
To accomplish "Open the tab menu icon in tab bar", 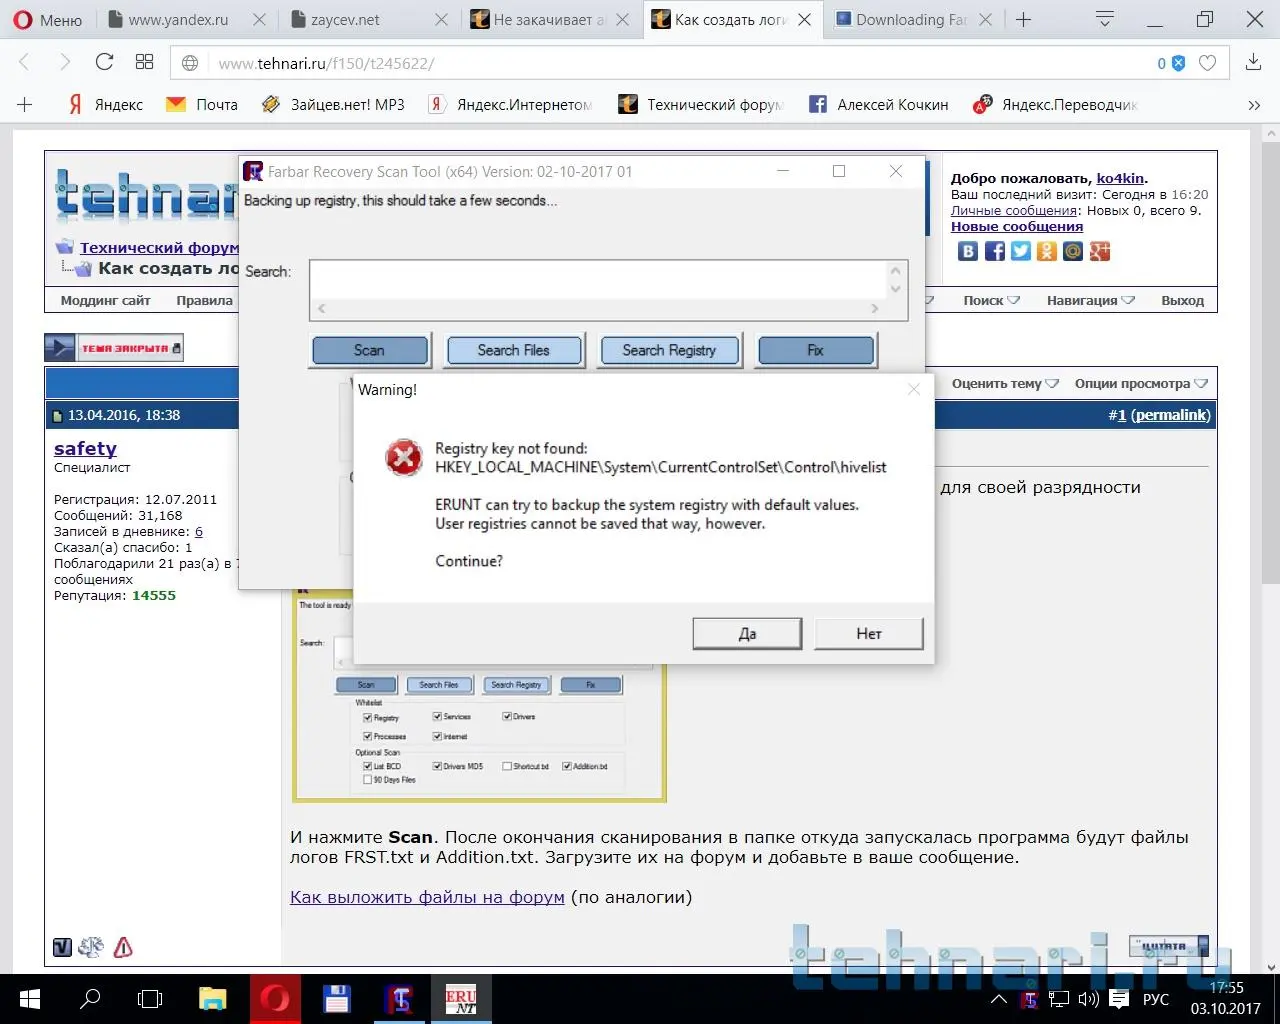I will click(1105, 19).
